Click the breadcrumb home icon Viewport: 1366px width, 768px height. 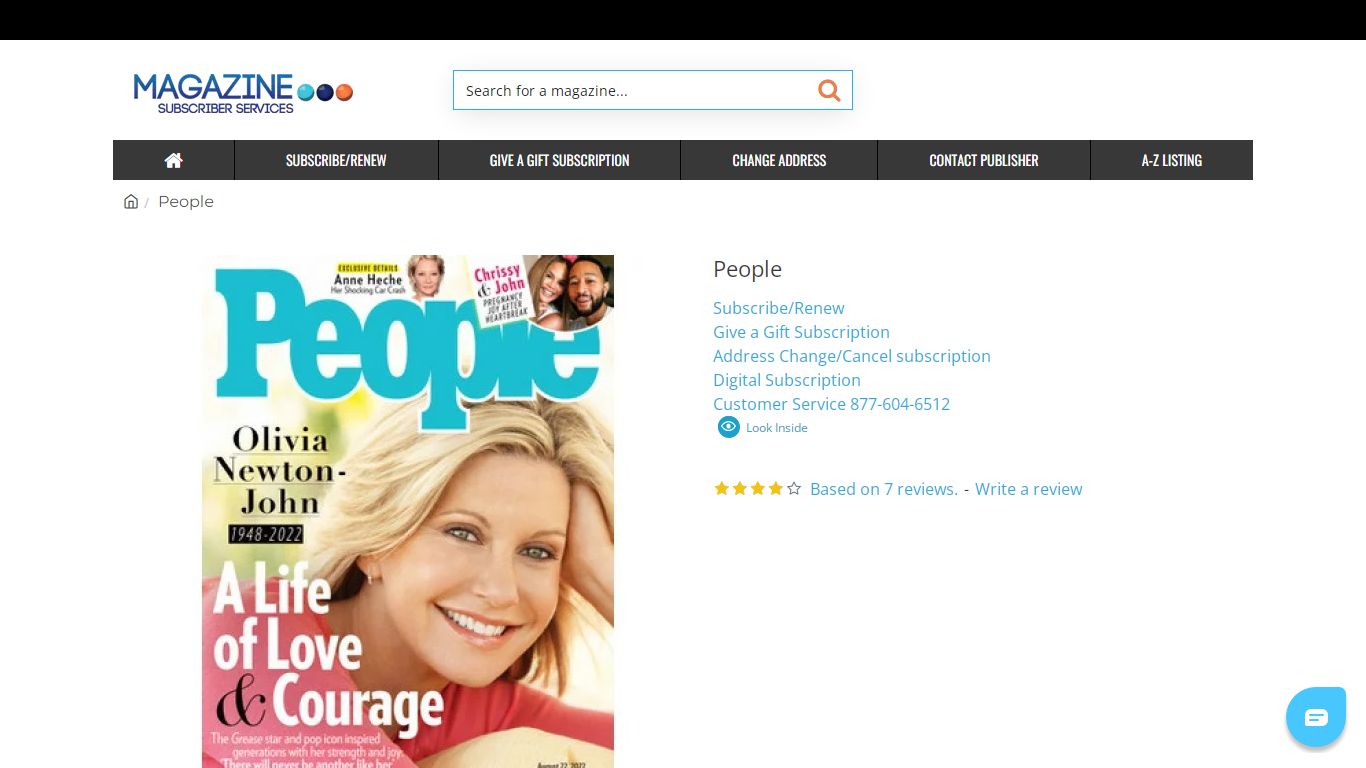(131, 201)
